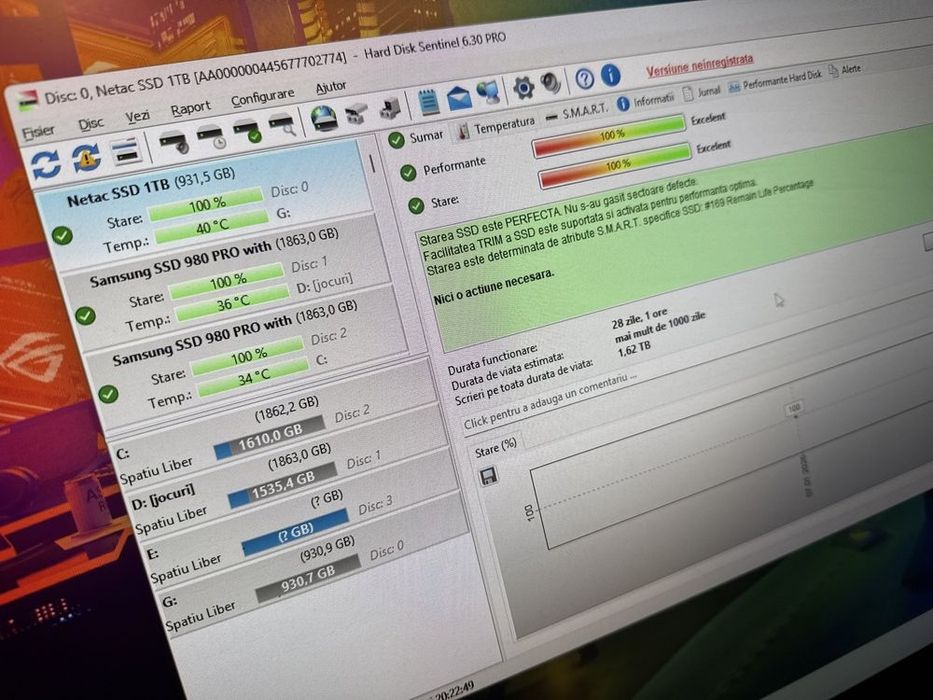The height and width of the screenshot is (700, 933).
Task: Open the Configurare menu
Action: (262, 98)
